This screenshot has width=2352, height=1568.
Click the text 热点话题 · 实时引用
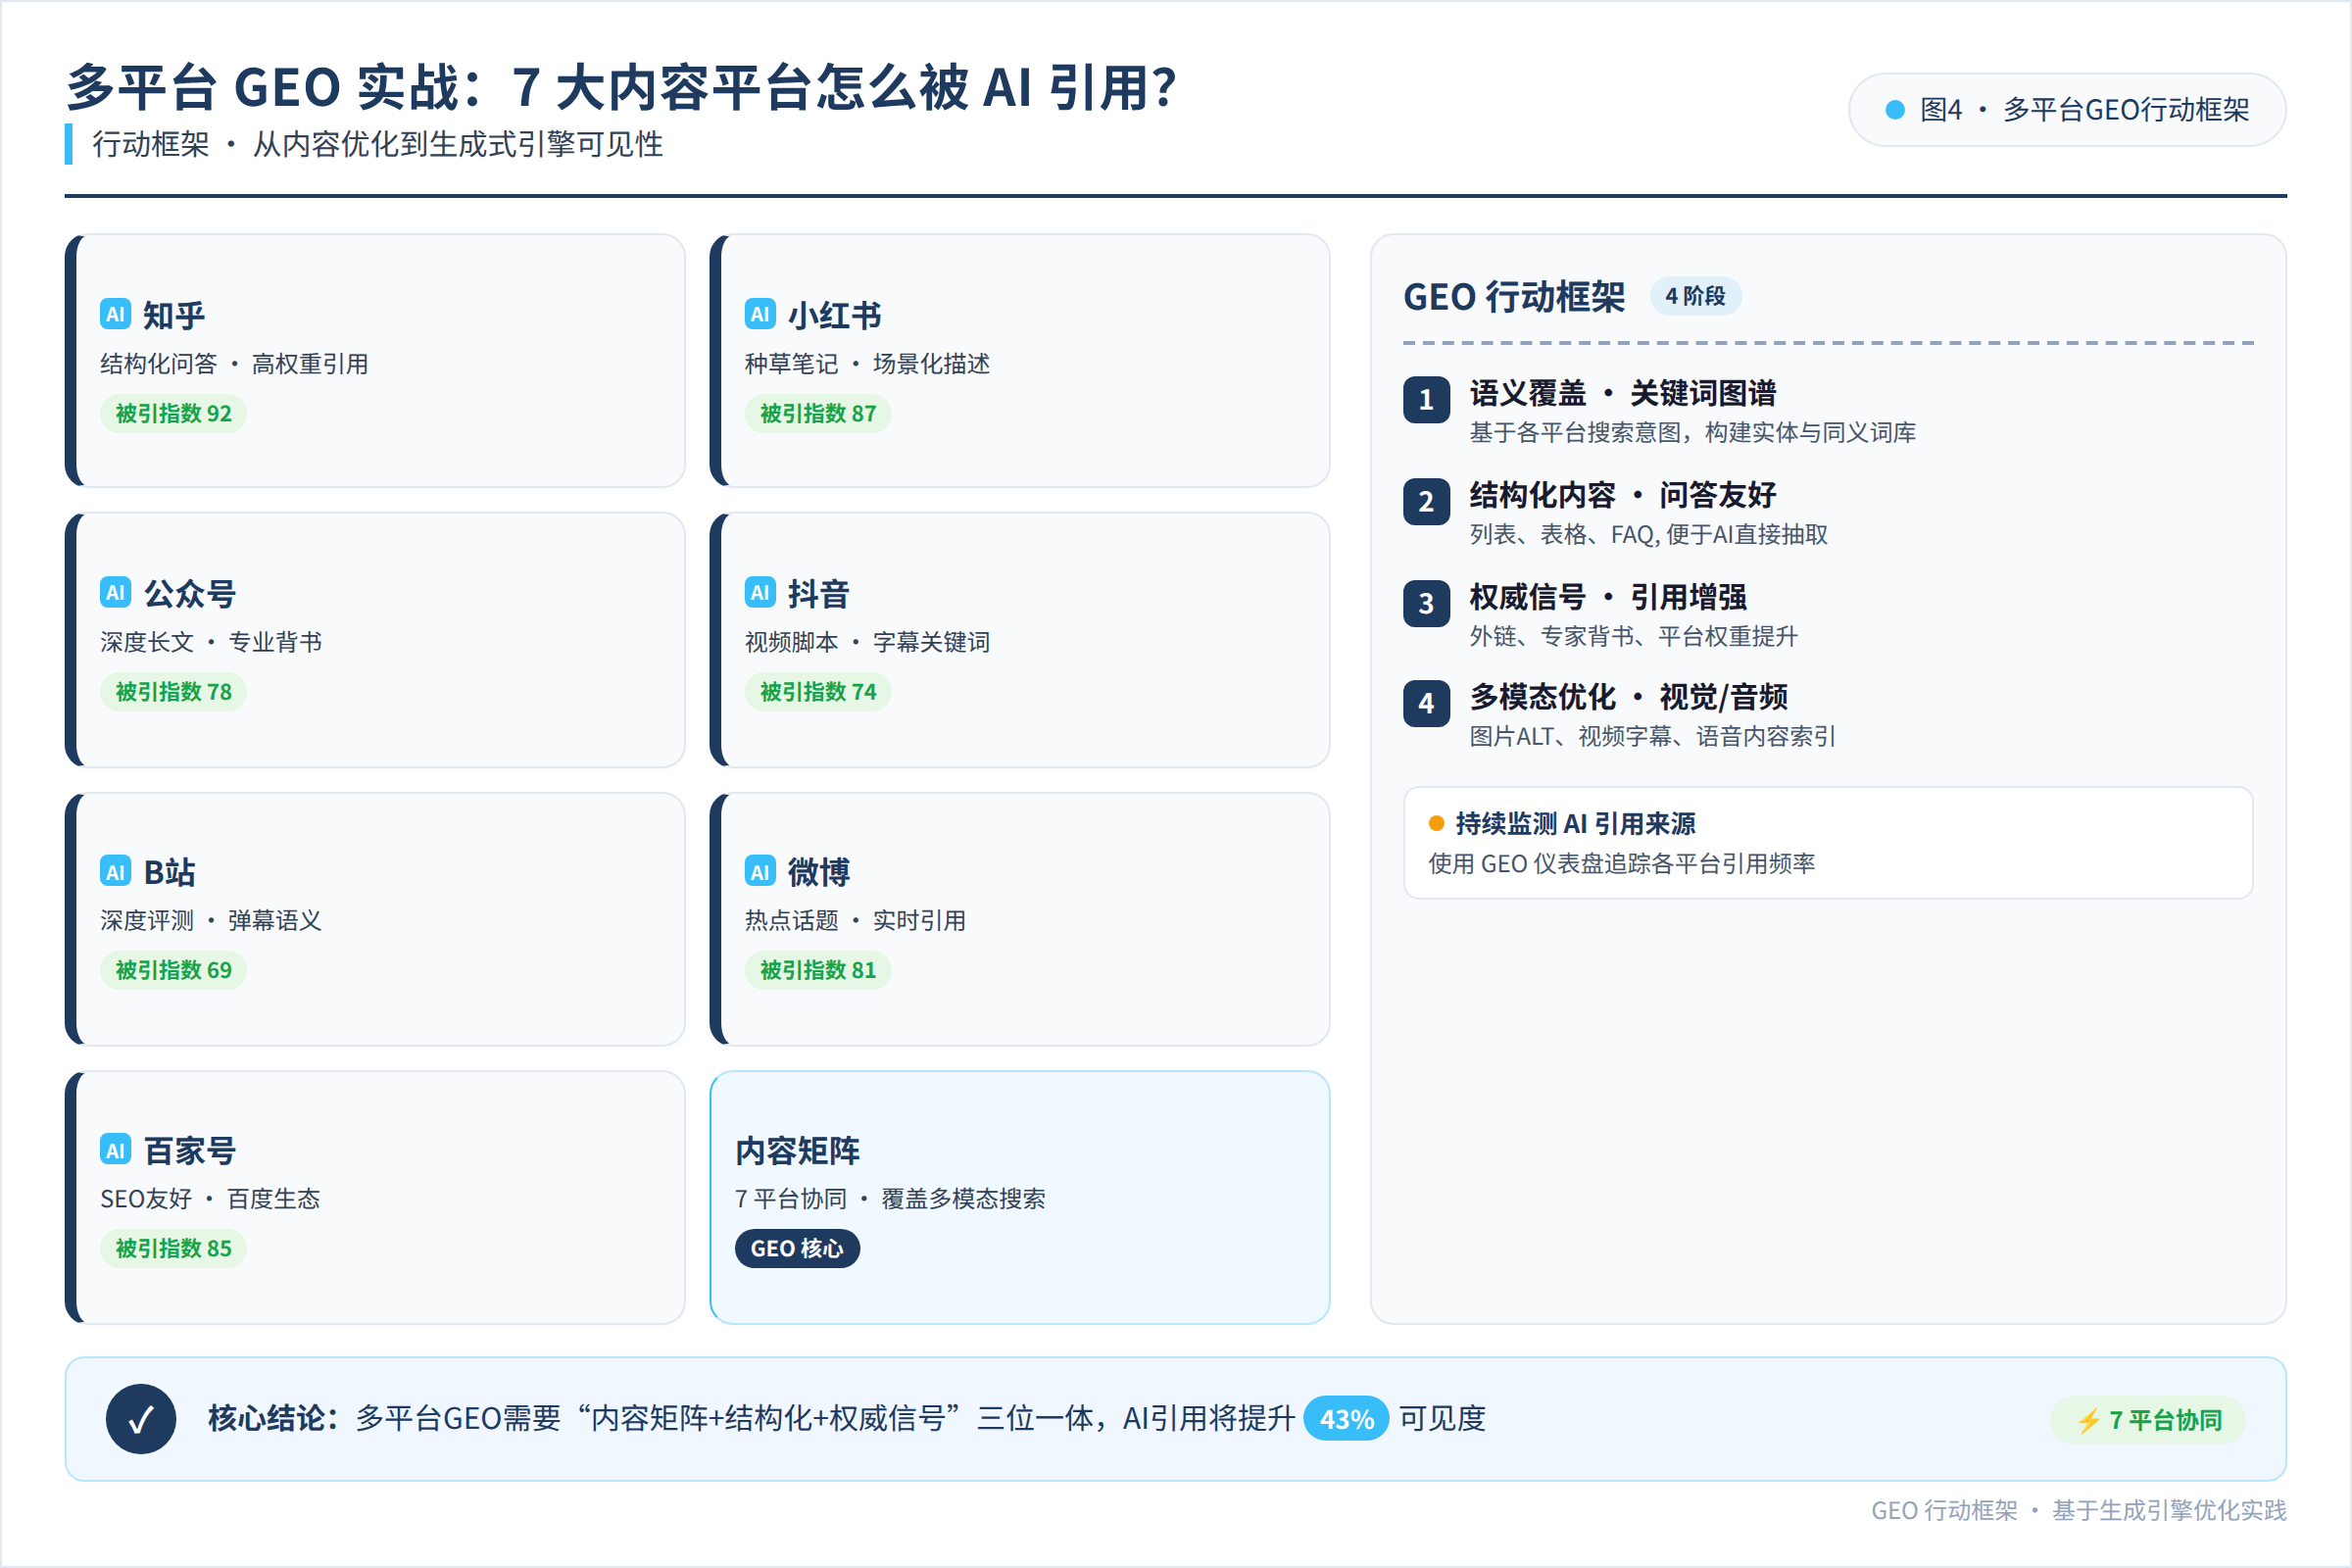pos(855,920)
